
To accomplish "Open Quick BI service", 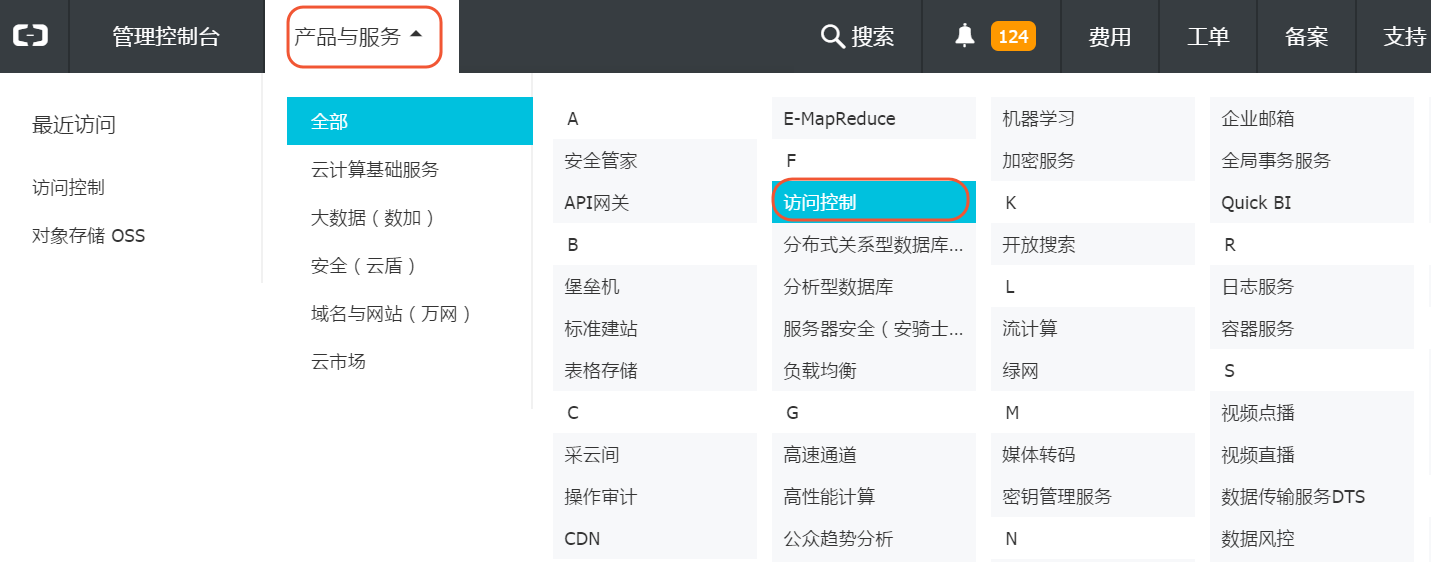I will click(1312, 202).
